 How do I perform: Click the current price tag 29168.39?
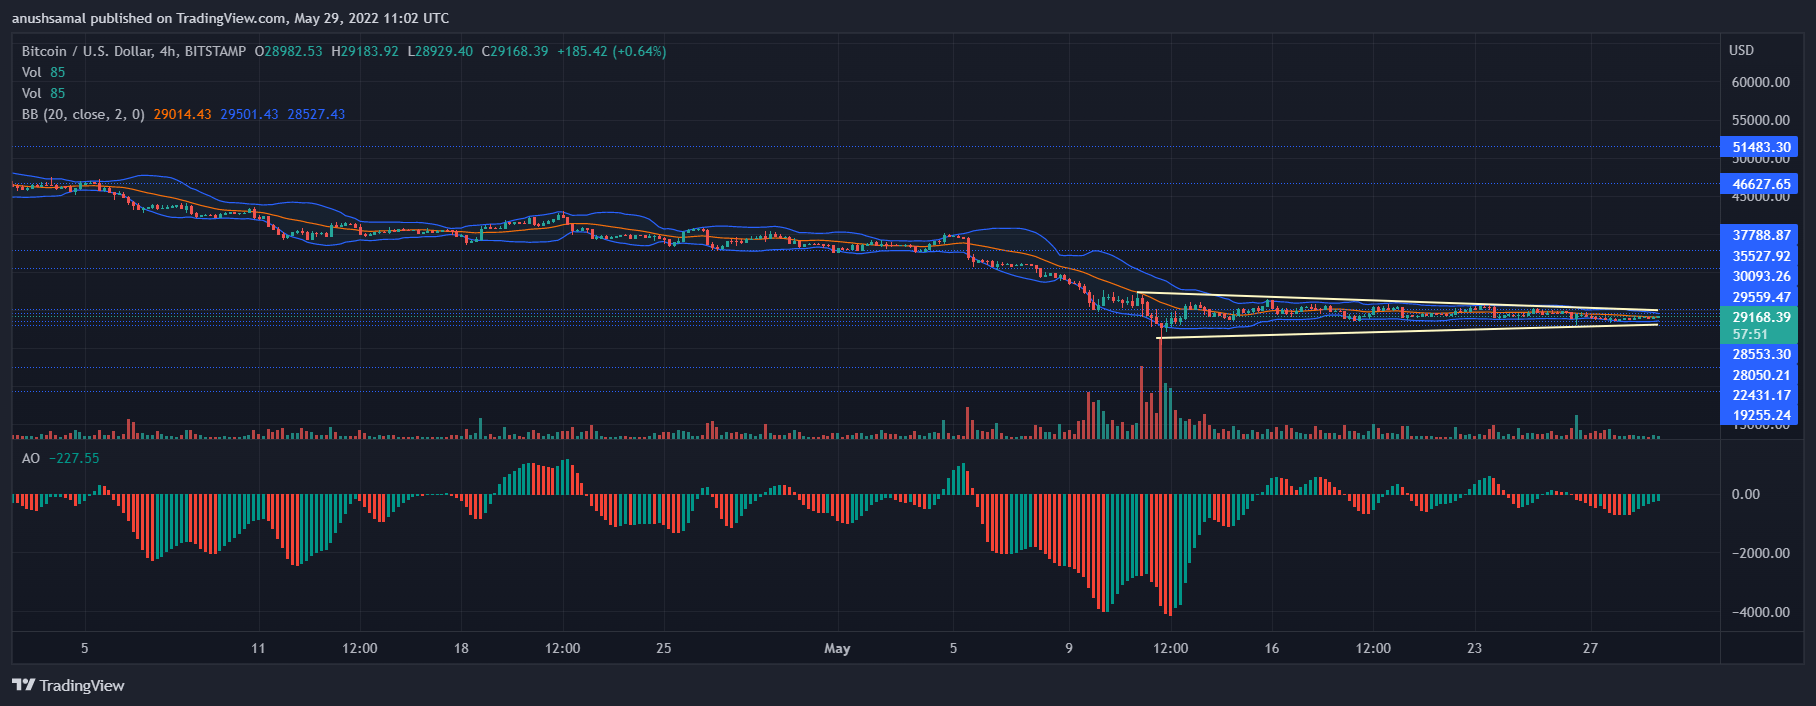pyautogui.click(x=1759, y=317)
